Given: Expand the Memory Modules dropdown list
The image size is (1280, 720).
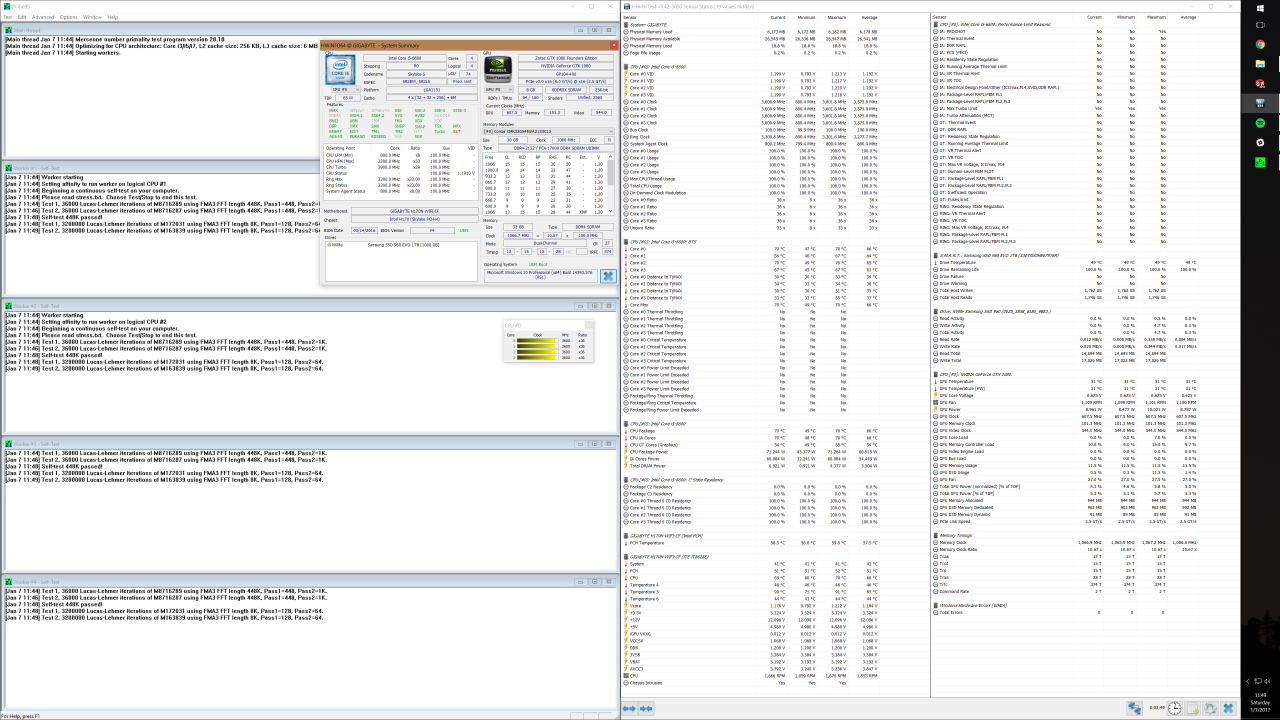Looking at the screenshot, I should coord(609,131).
